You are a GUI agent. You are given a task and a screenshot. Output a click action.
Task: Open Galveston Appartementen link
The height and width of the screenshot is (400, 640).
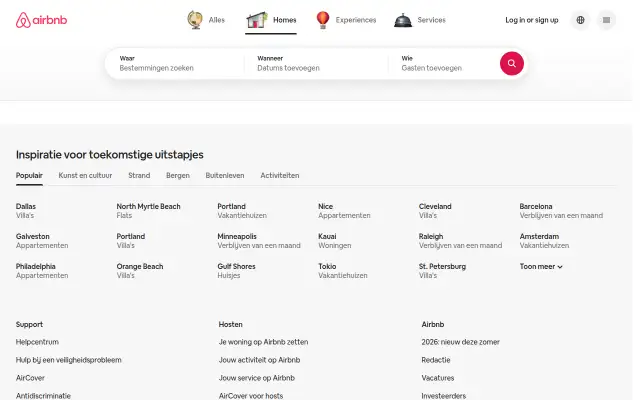(42, 241)
